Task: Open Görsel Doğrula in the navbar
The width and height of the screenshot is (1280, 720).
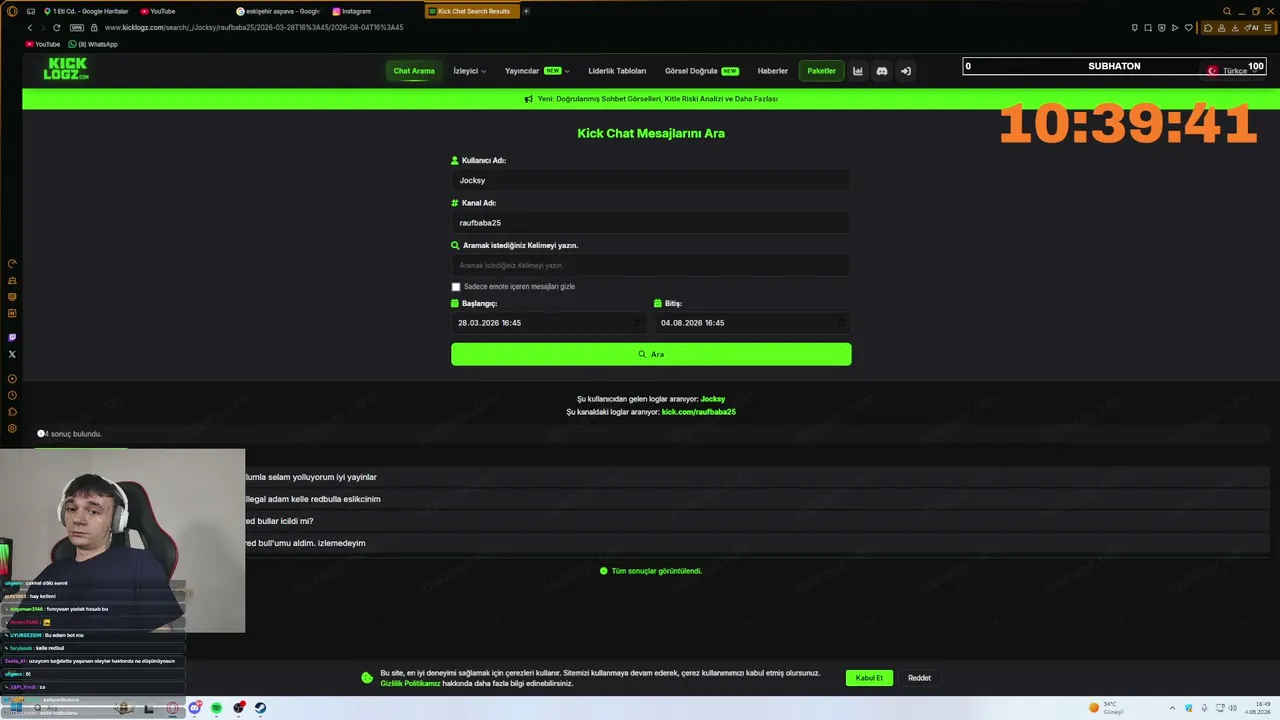Action: coord(701,71)
